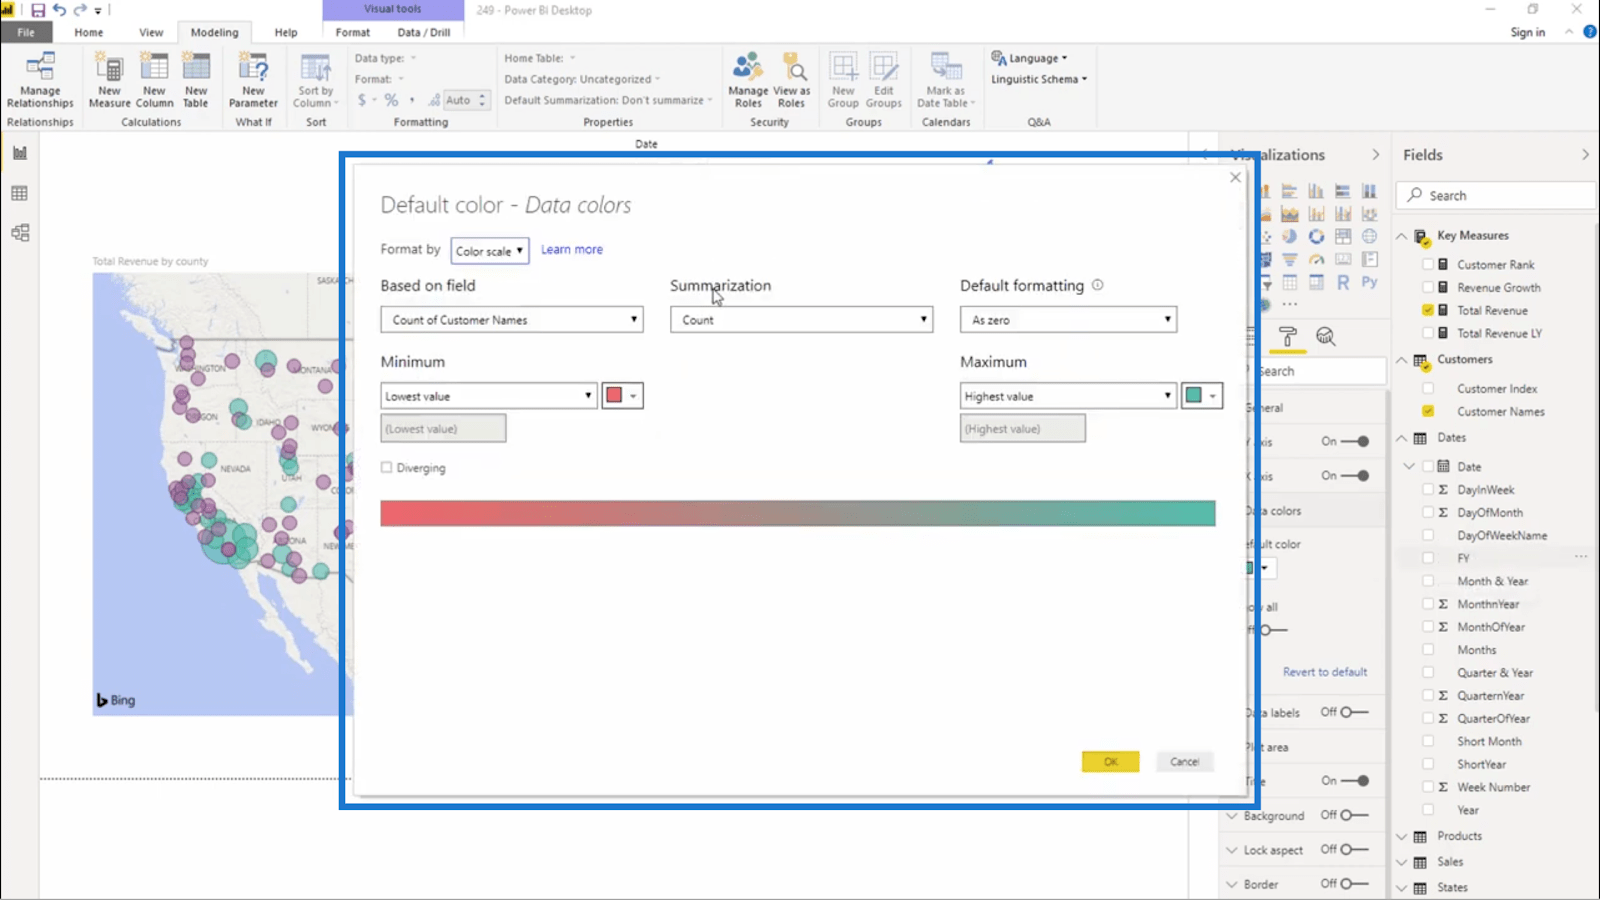
Task: Click the info icon beside Default formatting
Action: 1097,285
